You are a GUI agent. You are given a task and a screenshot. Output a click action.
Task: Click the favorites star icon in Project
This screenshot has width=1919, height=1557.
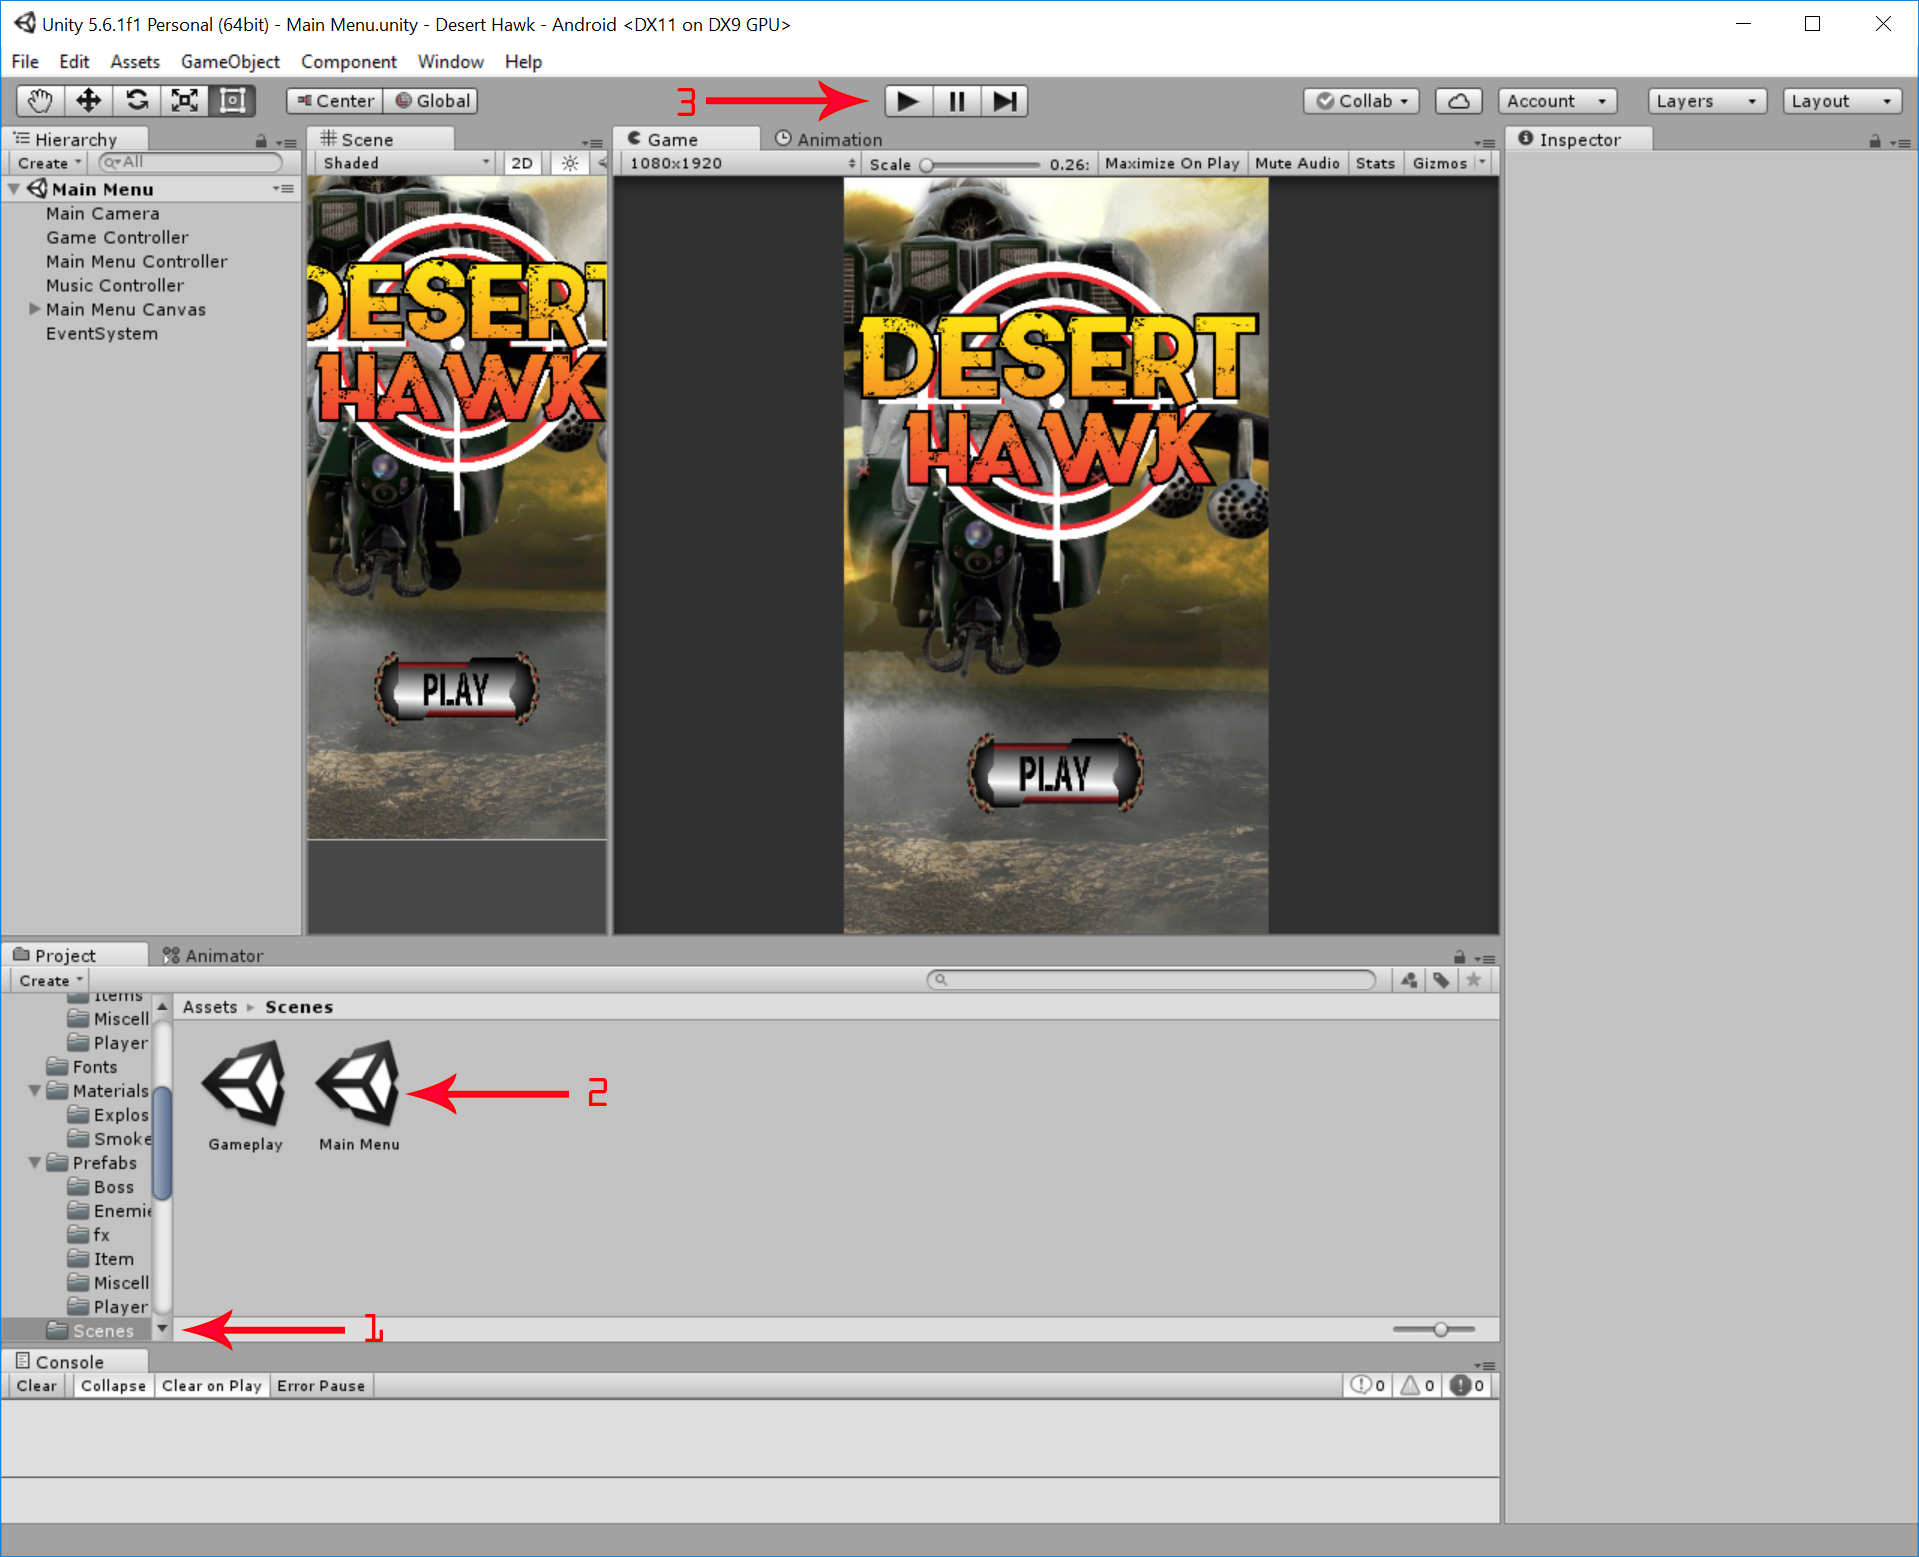pyautogui.click(x=1473, y=980)
